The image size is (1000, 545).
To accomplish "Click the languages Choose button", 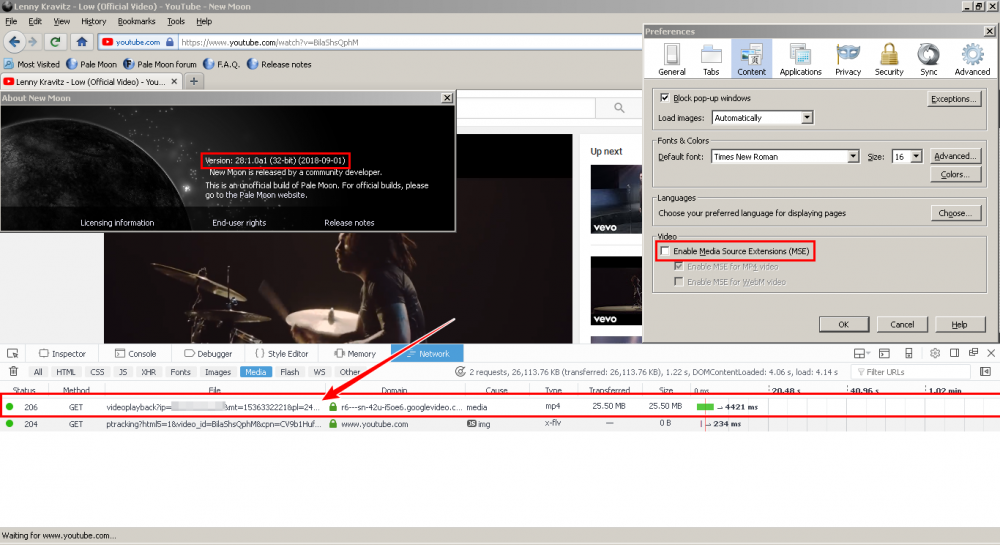I will (955, 214).
